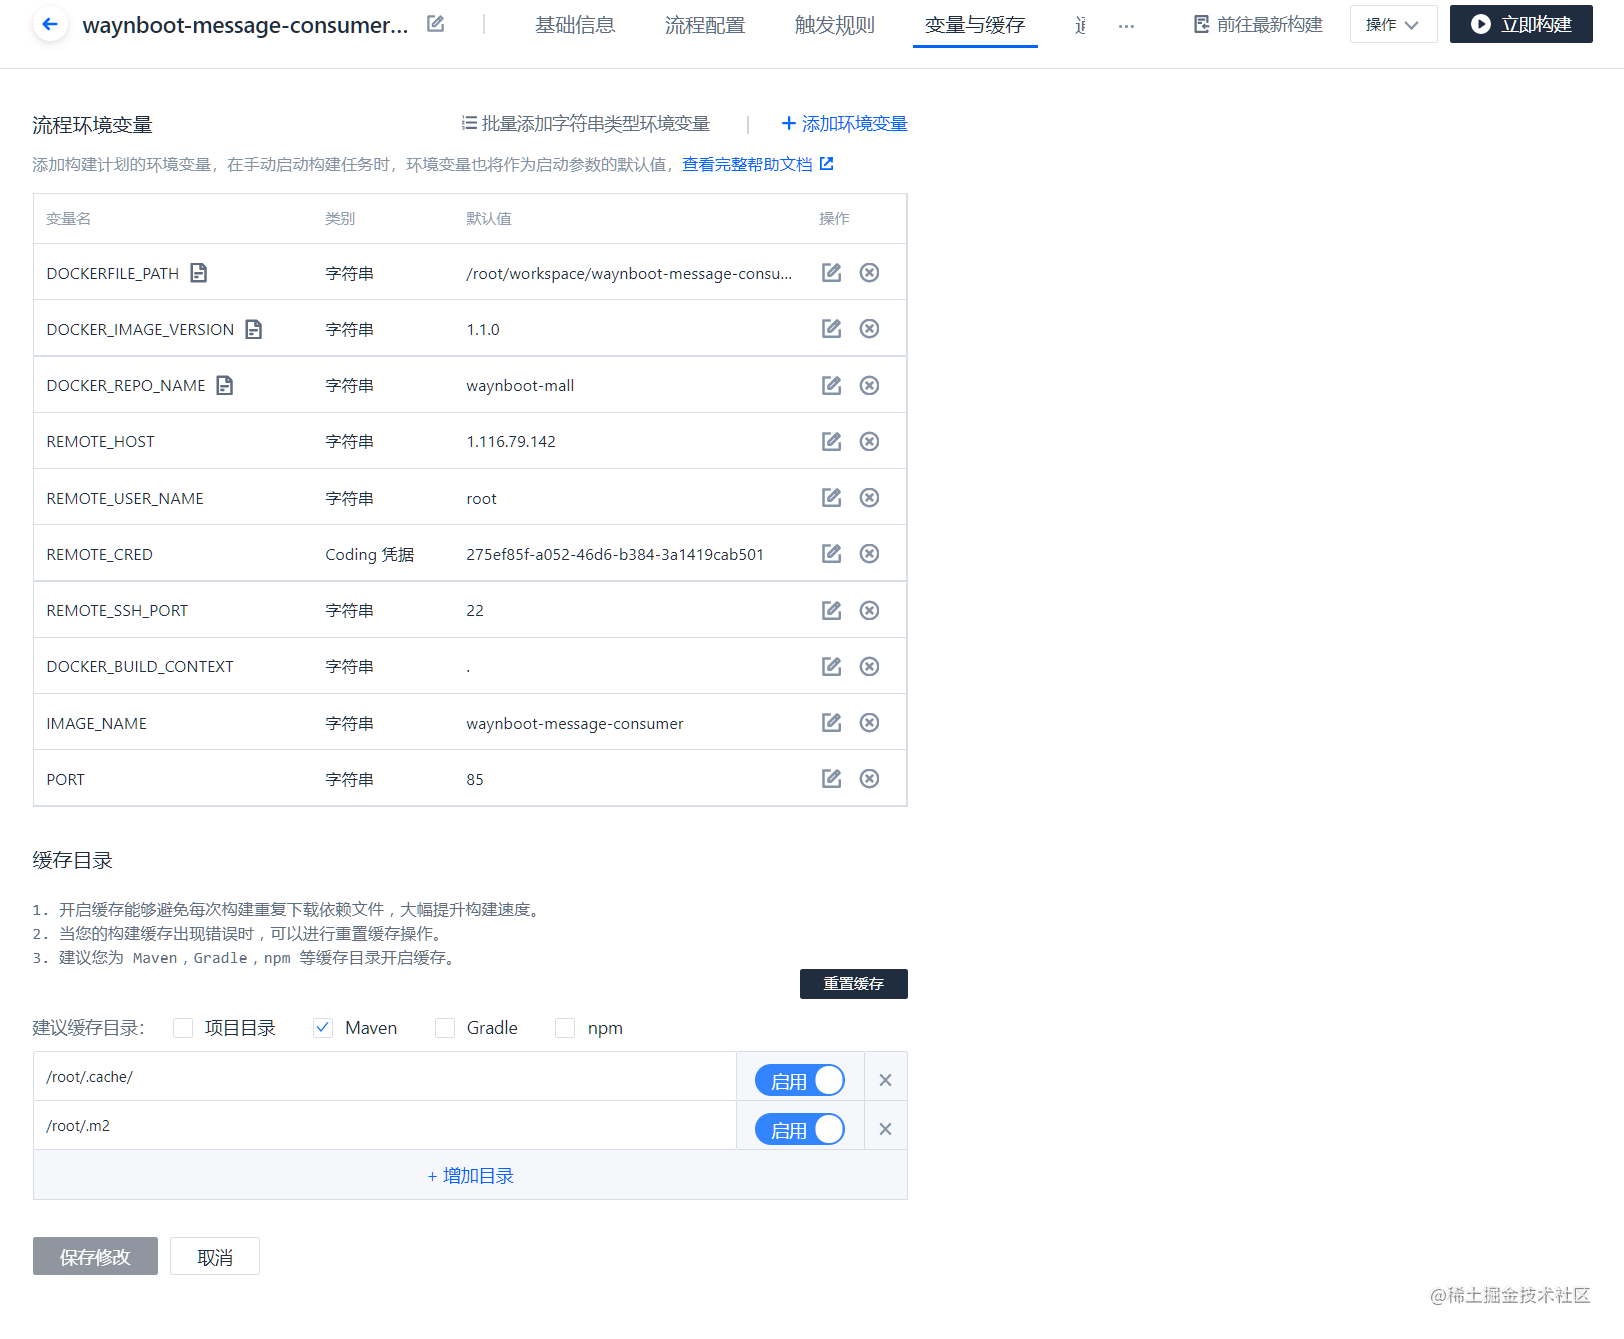Open the overflow tabs menu with three dots
Image resolution: width=1624 pixels, height=1339 pixels.
click(x=1126, y=27)
